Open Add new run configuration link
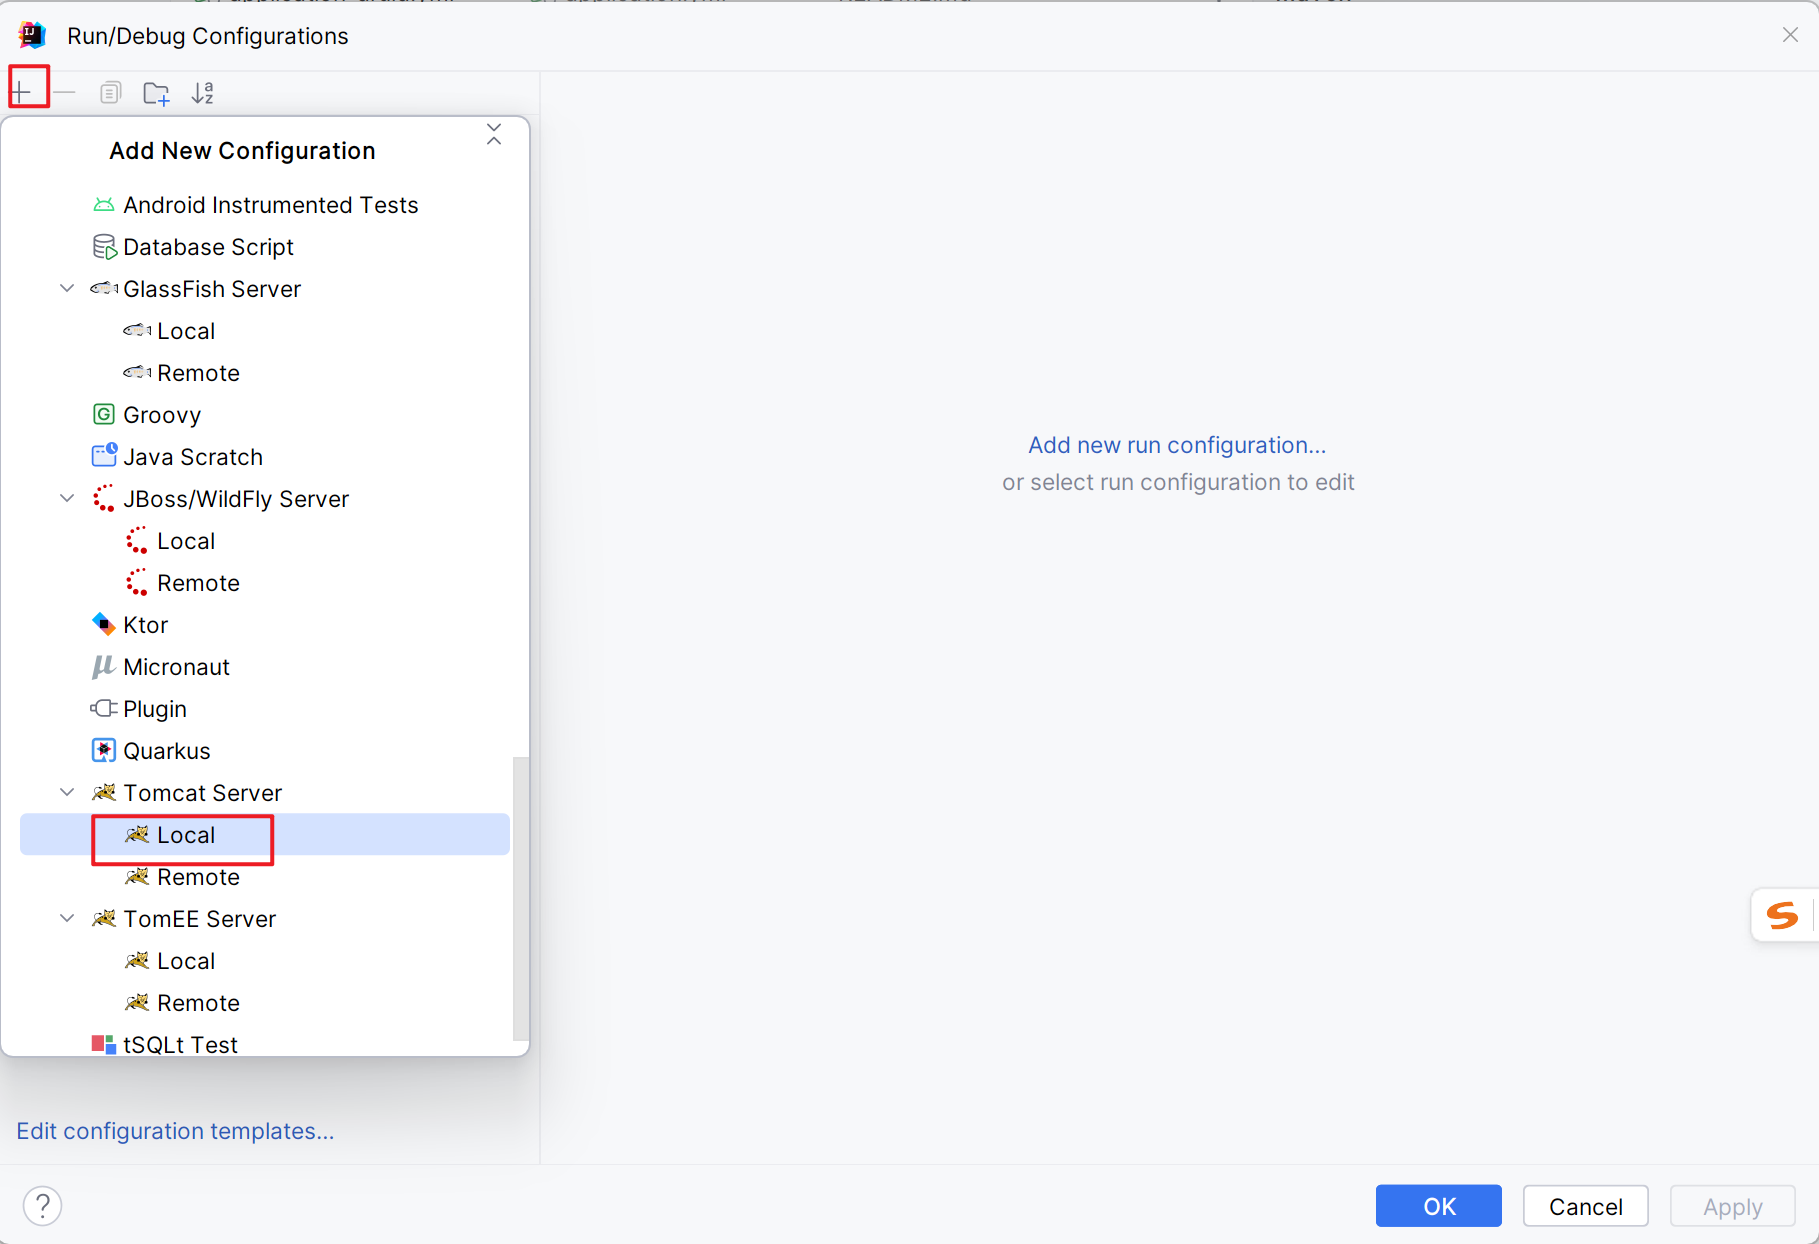Viewport: 1819px width, 1244px height. 1177,445
